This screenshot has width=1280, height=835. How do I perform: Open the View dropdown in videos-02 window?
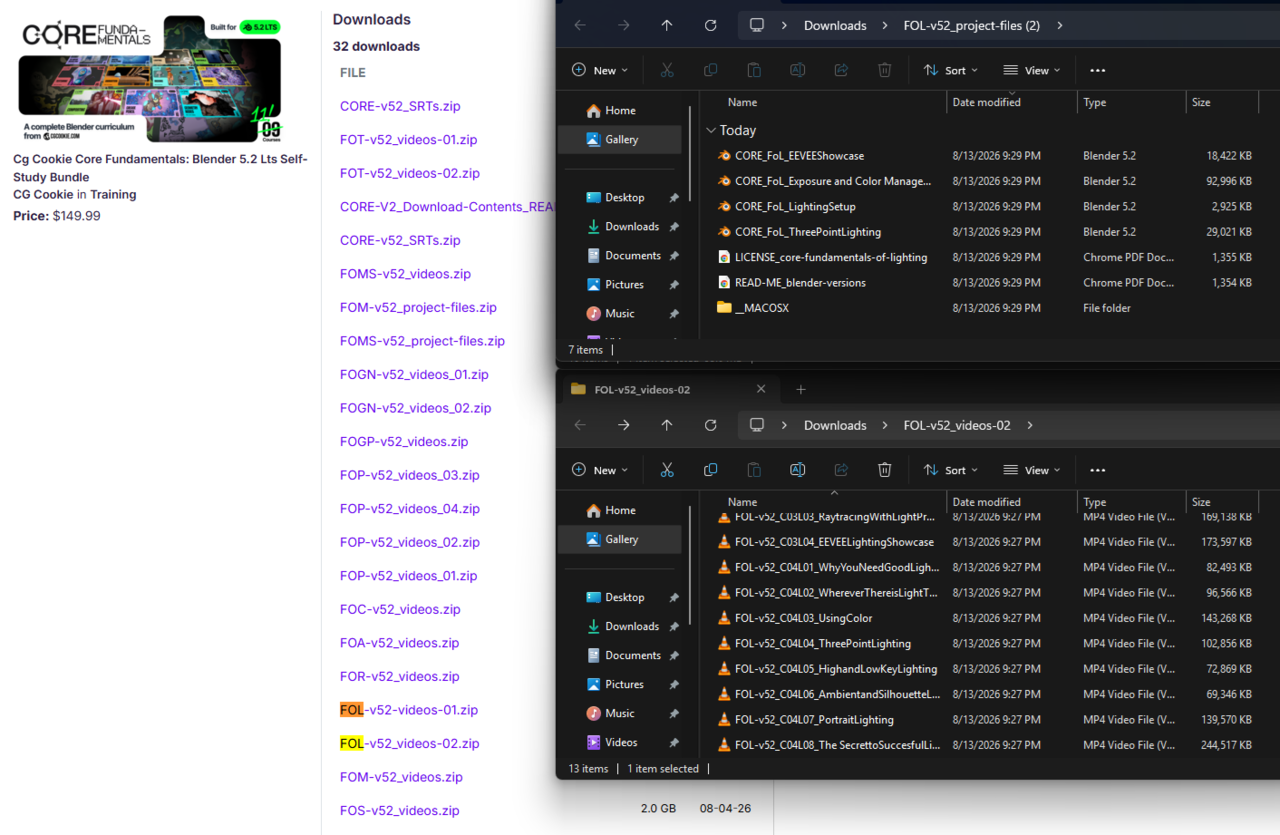[1032, 470]
